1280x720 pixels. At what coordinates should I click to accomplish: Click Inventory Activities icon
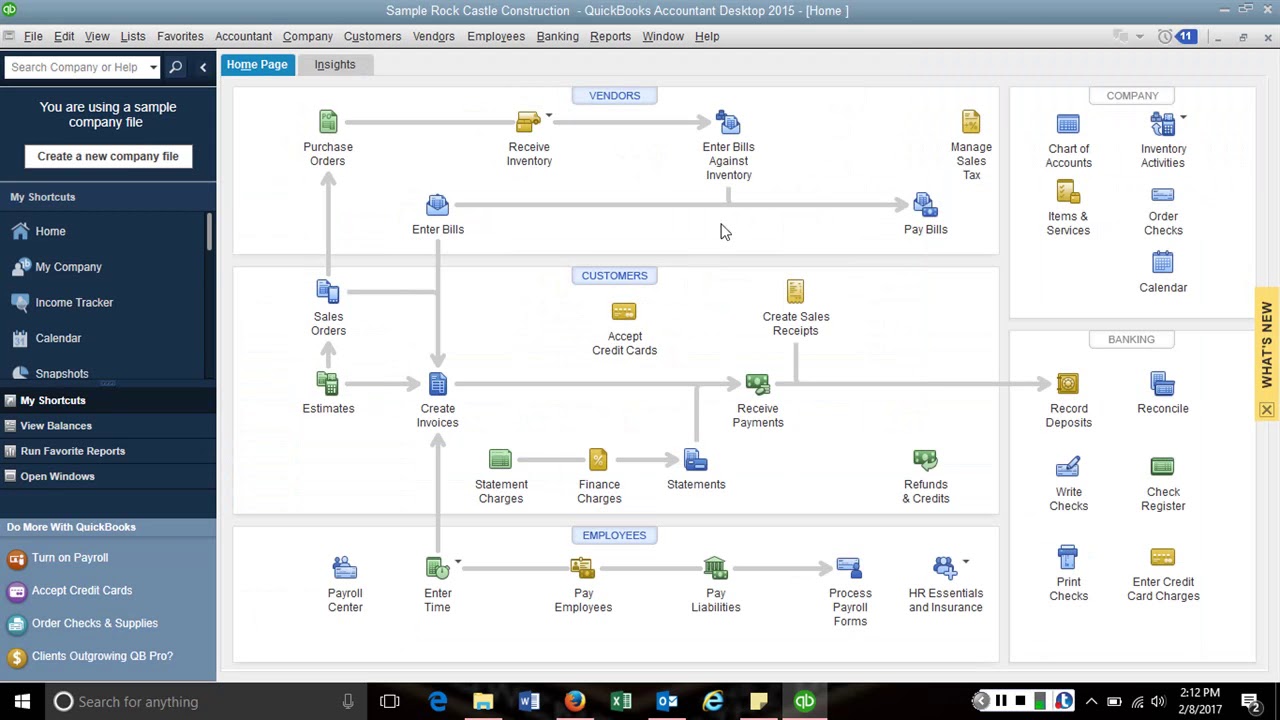pos(1162,124)
